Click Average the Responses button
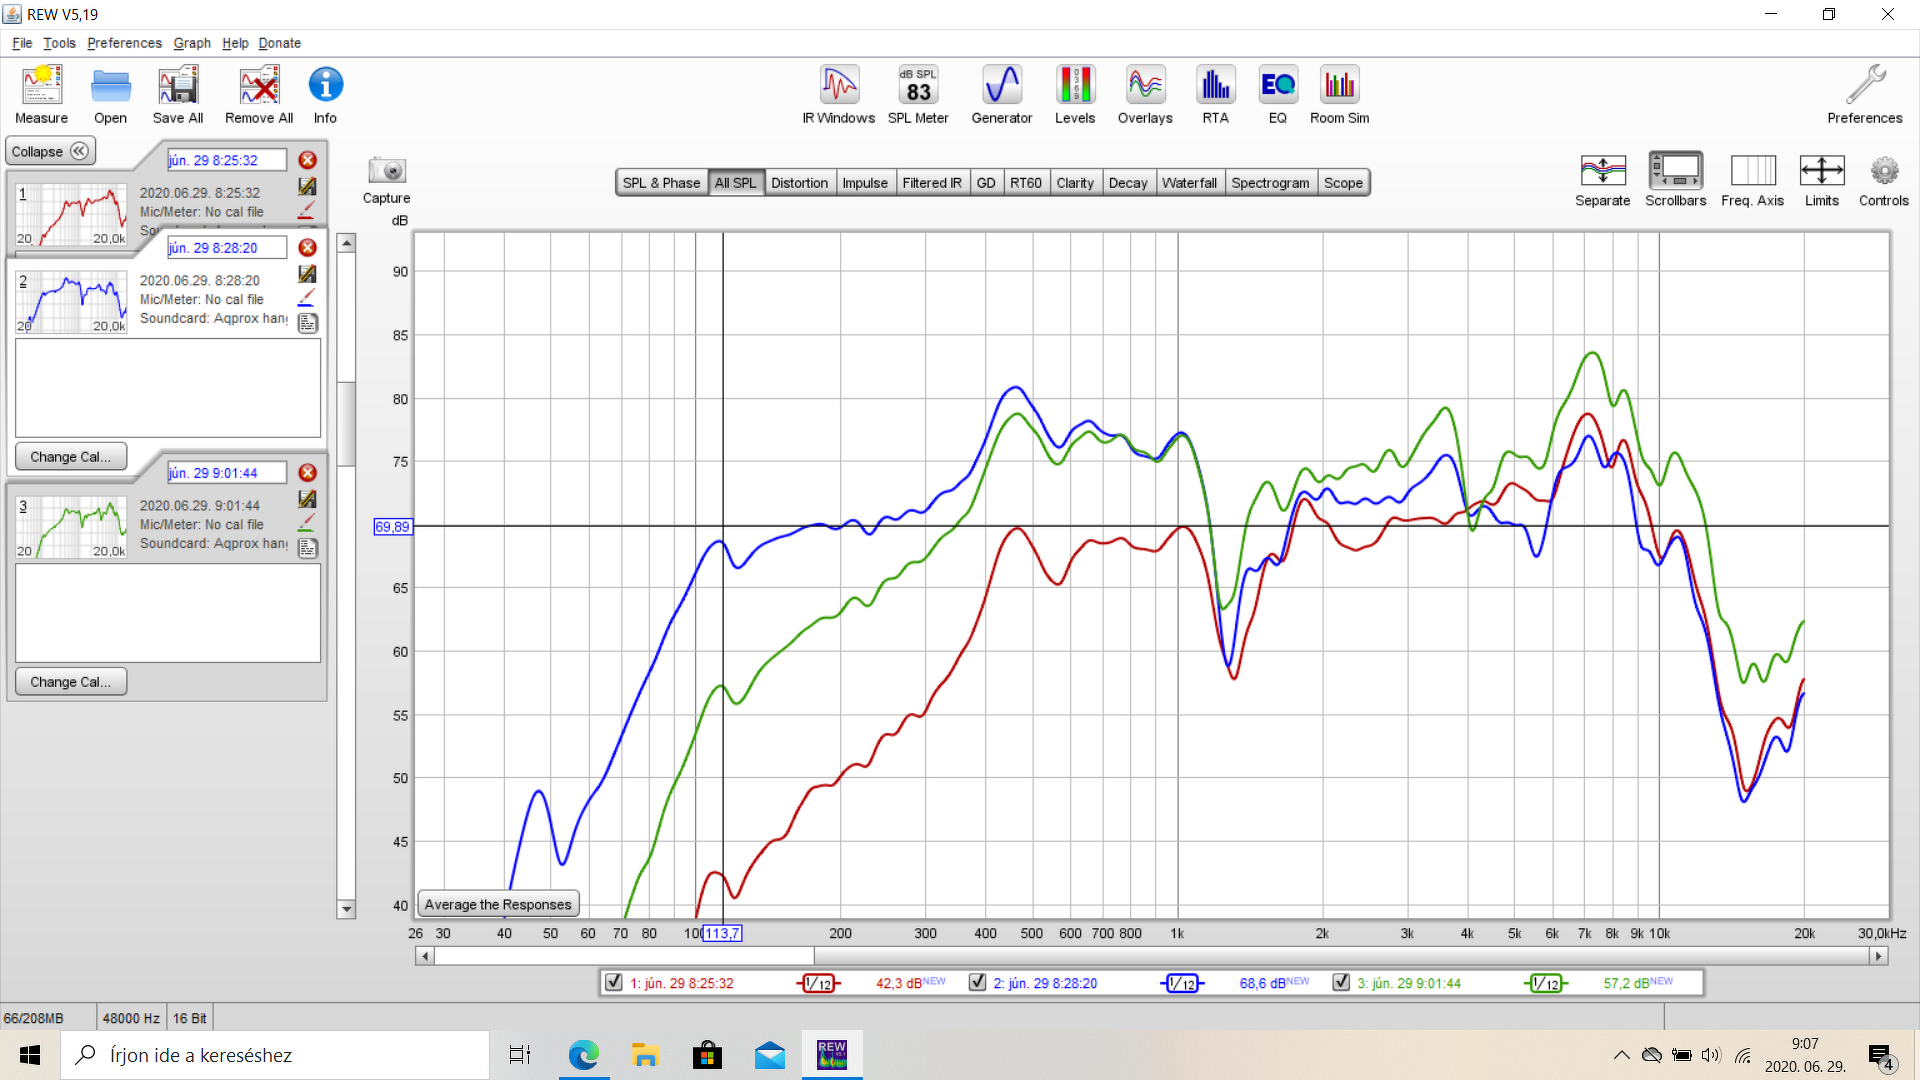Screen dimensions: 1920x1080 click(498, 905)
